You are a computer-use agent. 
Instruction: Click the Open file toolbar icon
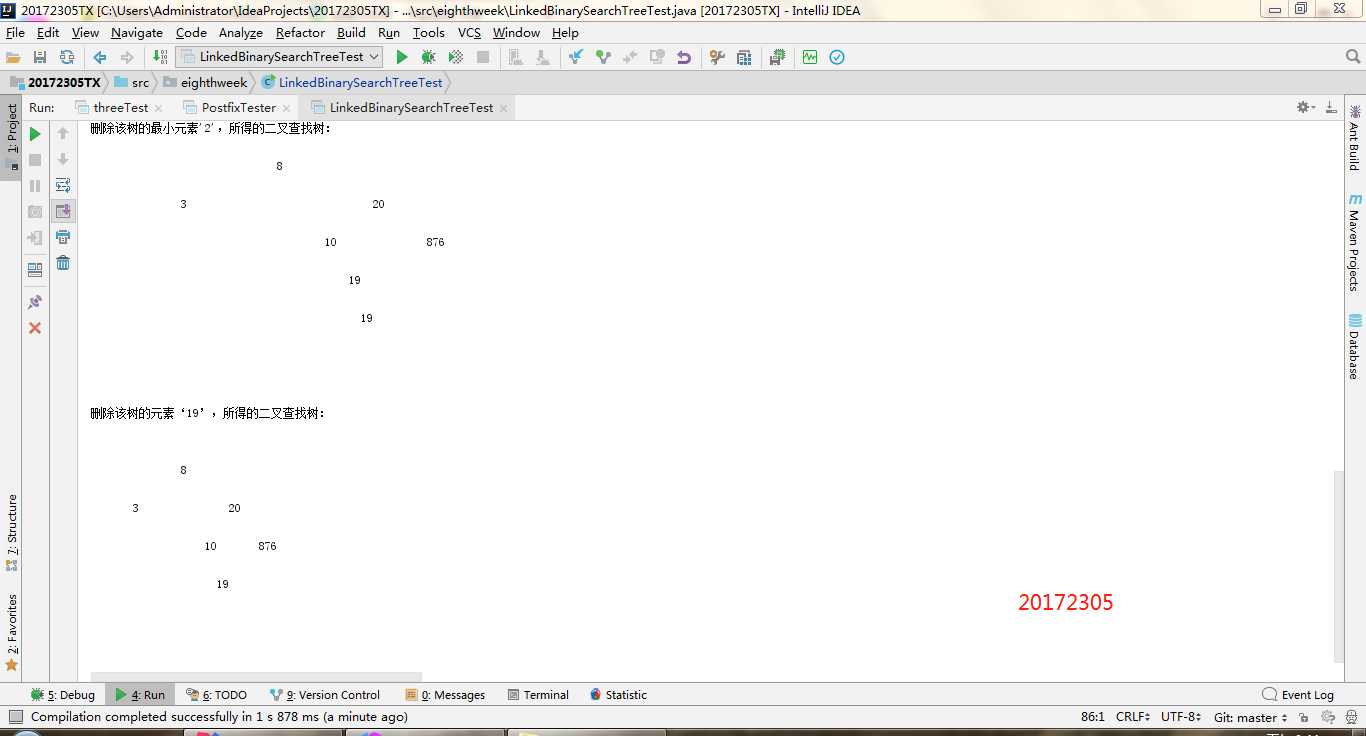point(13,57)
